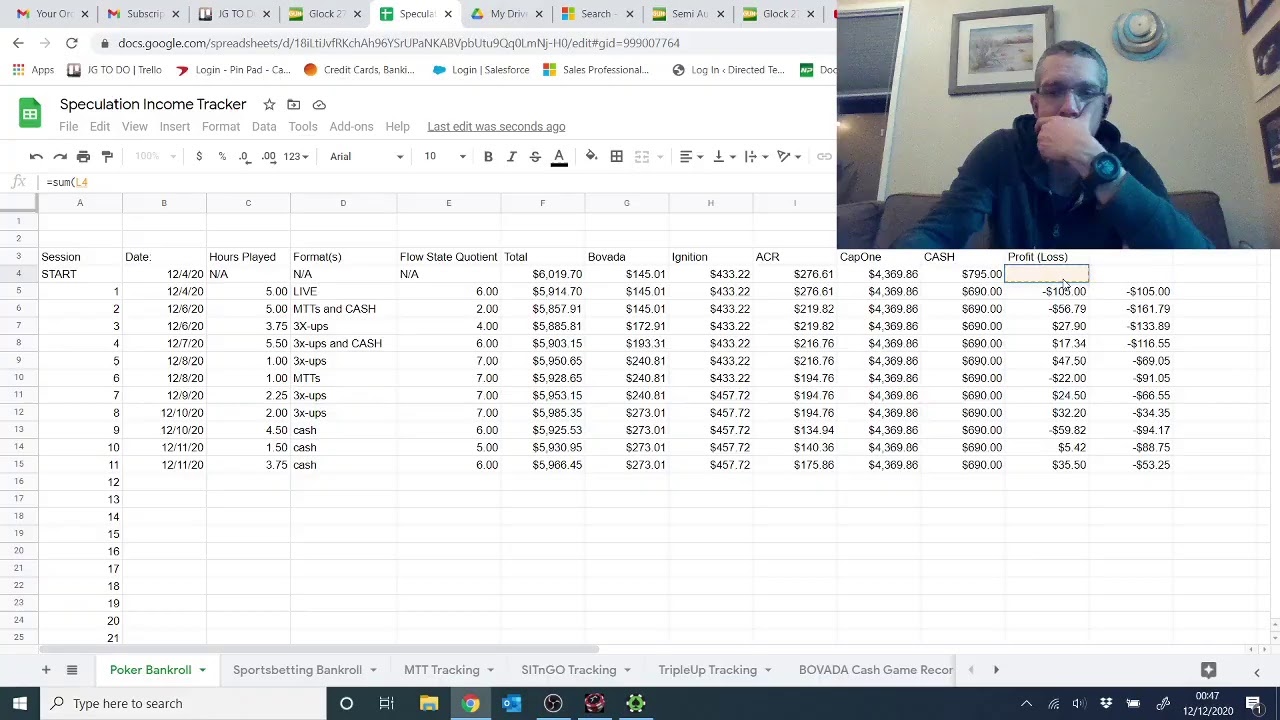This screenshot has height=720, width=1280.
Task: Open horizontal align dropdown
Action: 691,156
